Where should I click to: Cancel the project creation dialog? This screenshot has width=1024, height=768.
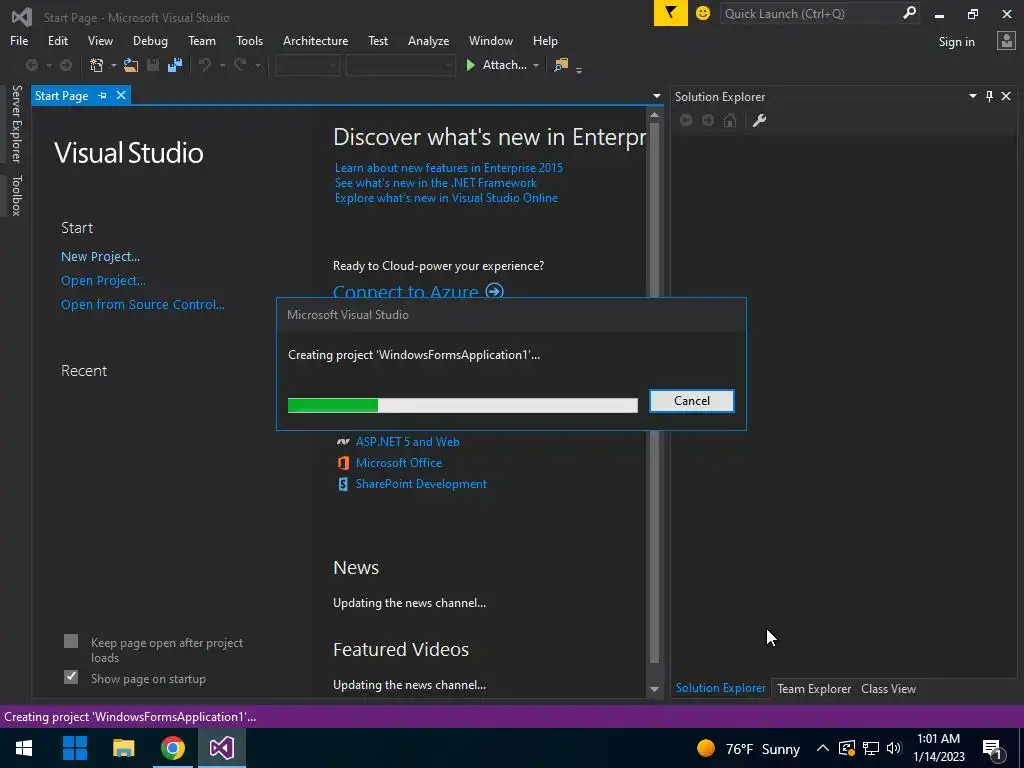(x=692, y=401)
